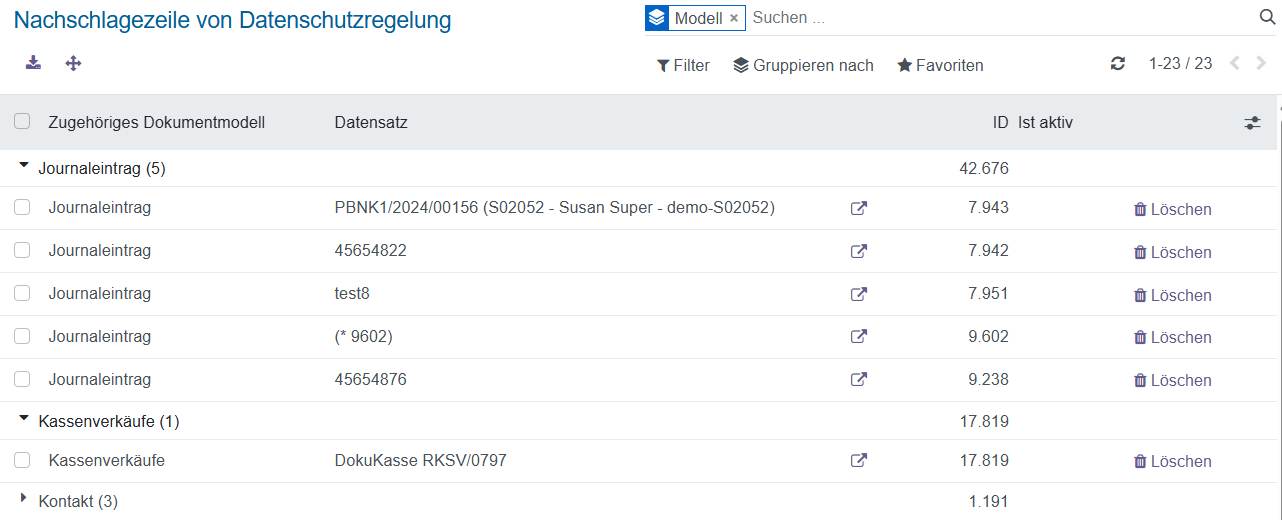Open external link for record test8
This screenshot has width=1282, height=520.
858,295
